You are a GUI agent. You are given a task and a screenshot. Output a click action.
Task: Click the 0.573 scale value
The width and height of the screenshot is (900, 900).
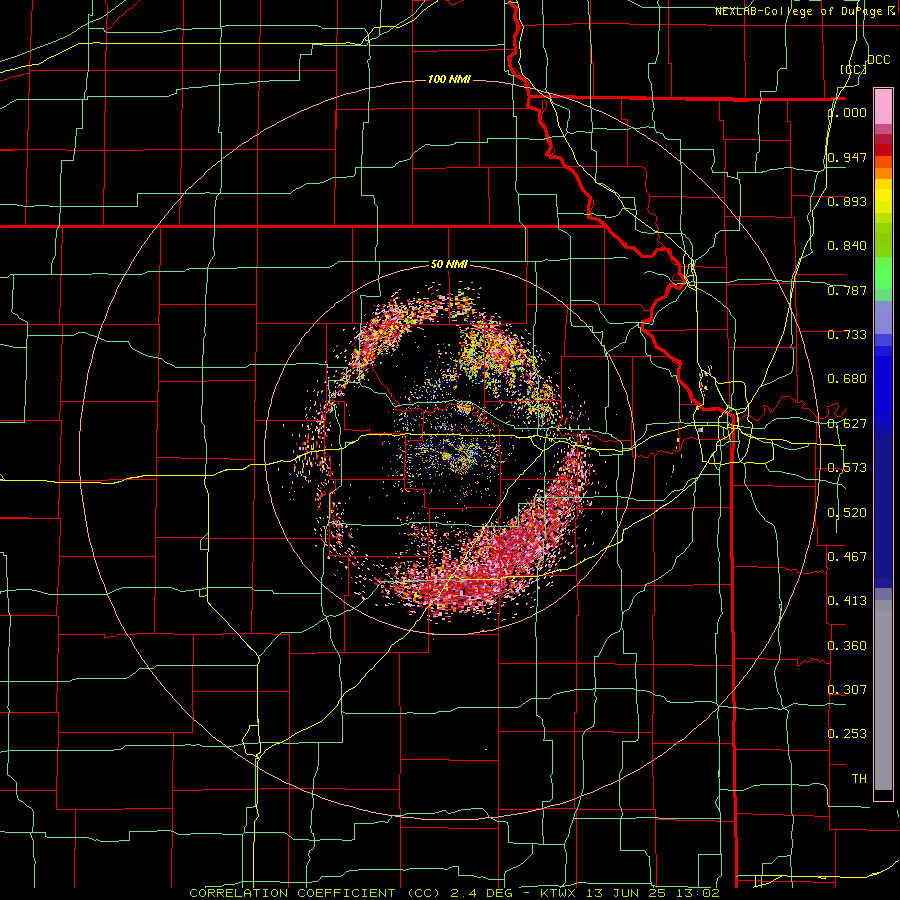point(847,468)
